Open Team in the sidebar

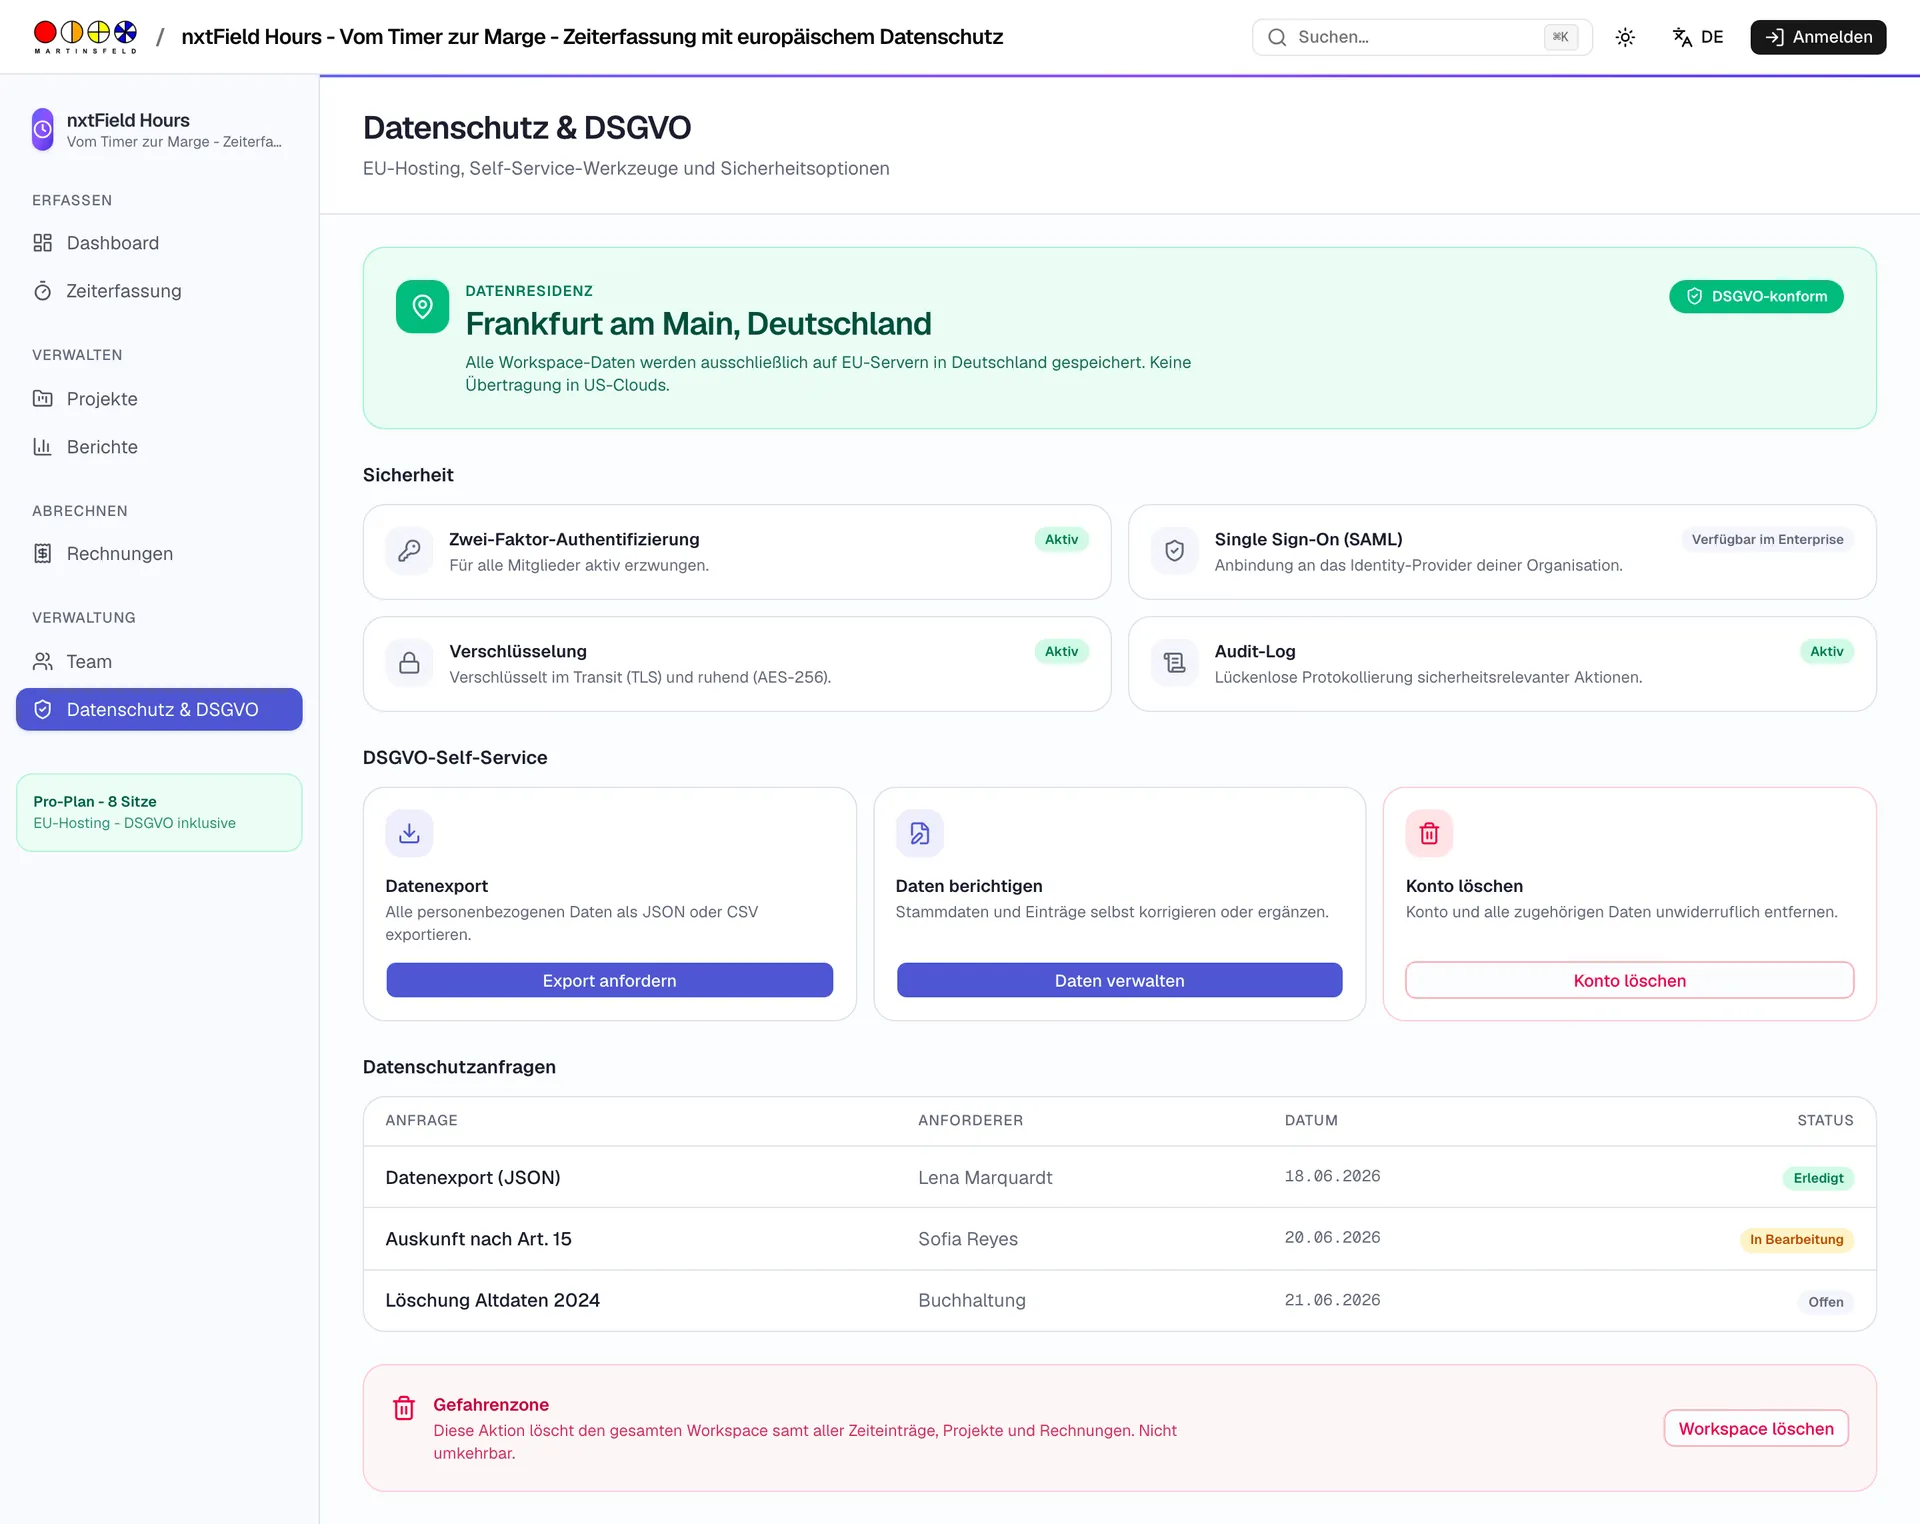pos(159,662)
